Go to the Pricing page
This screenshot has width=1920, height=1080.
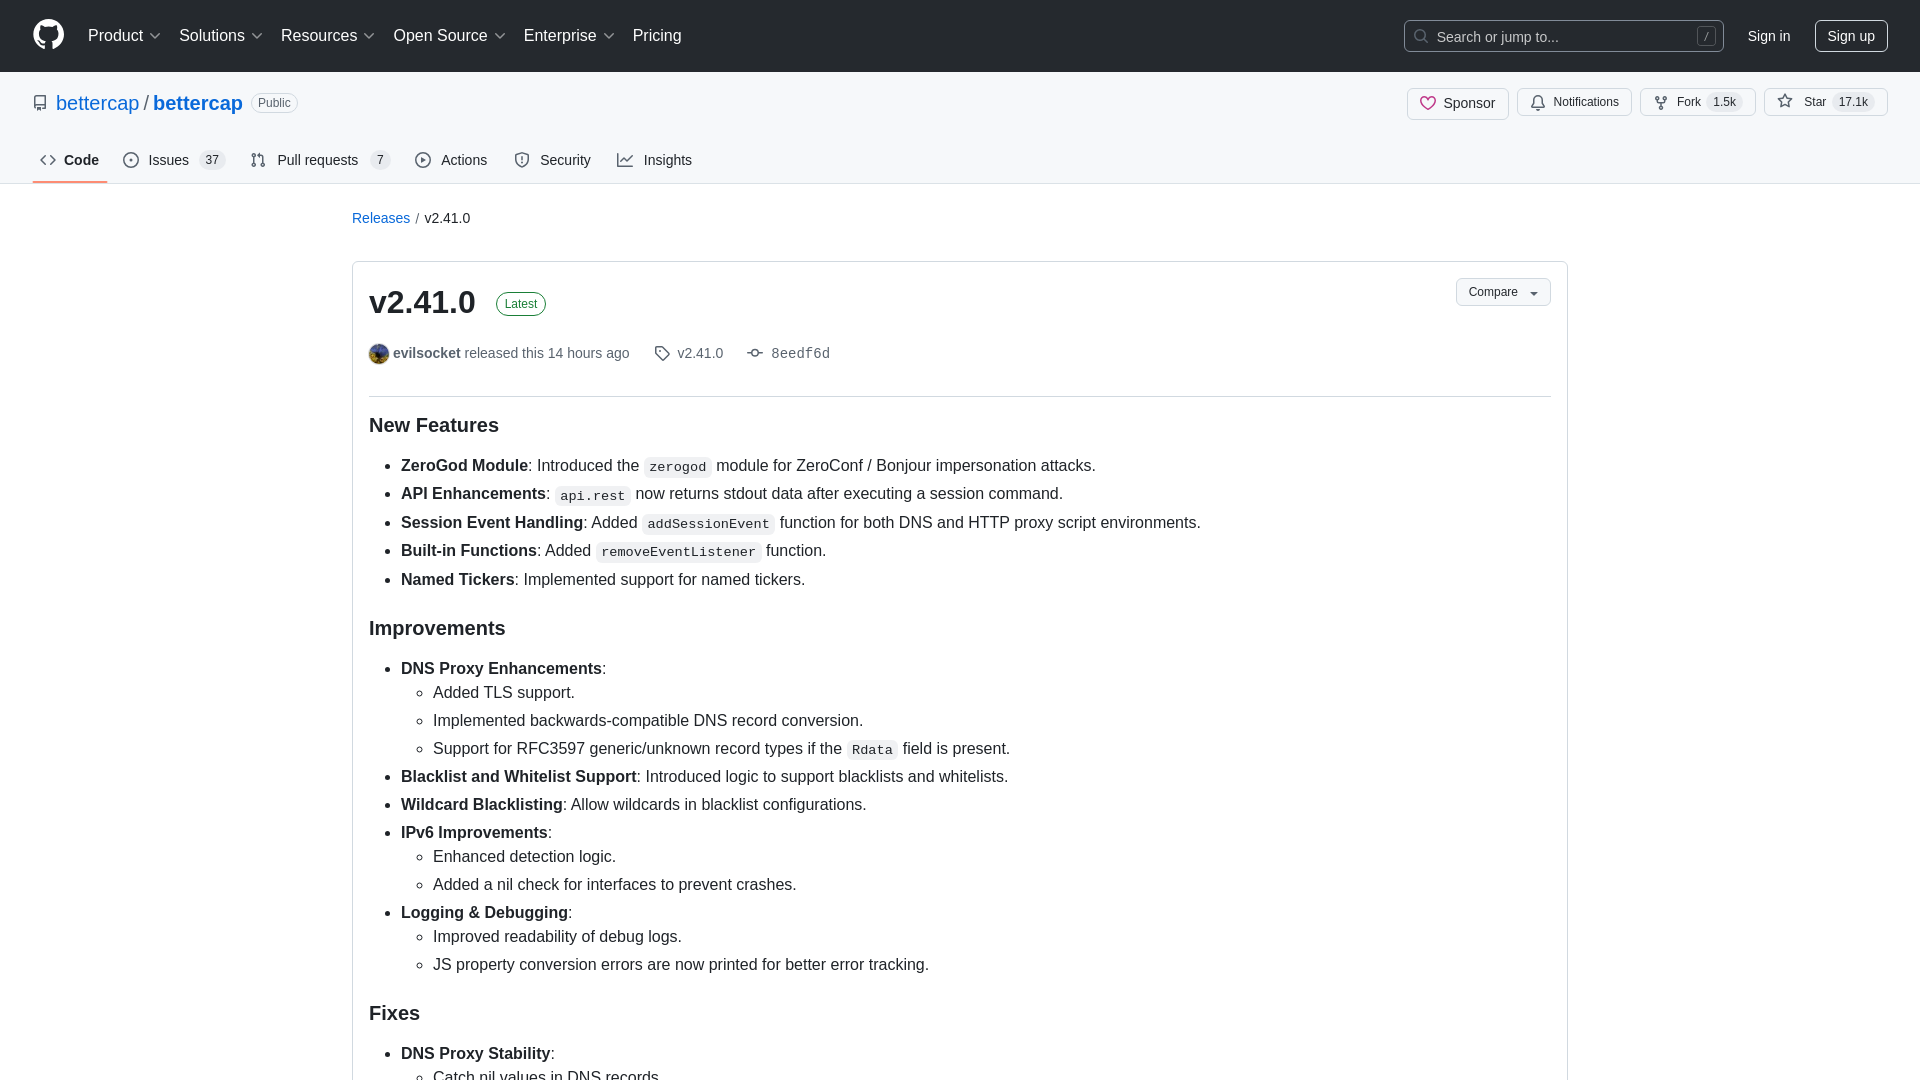[657, 36]
